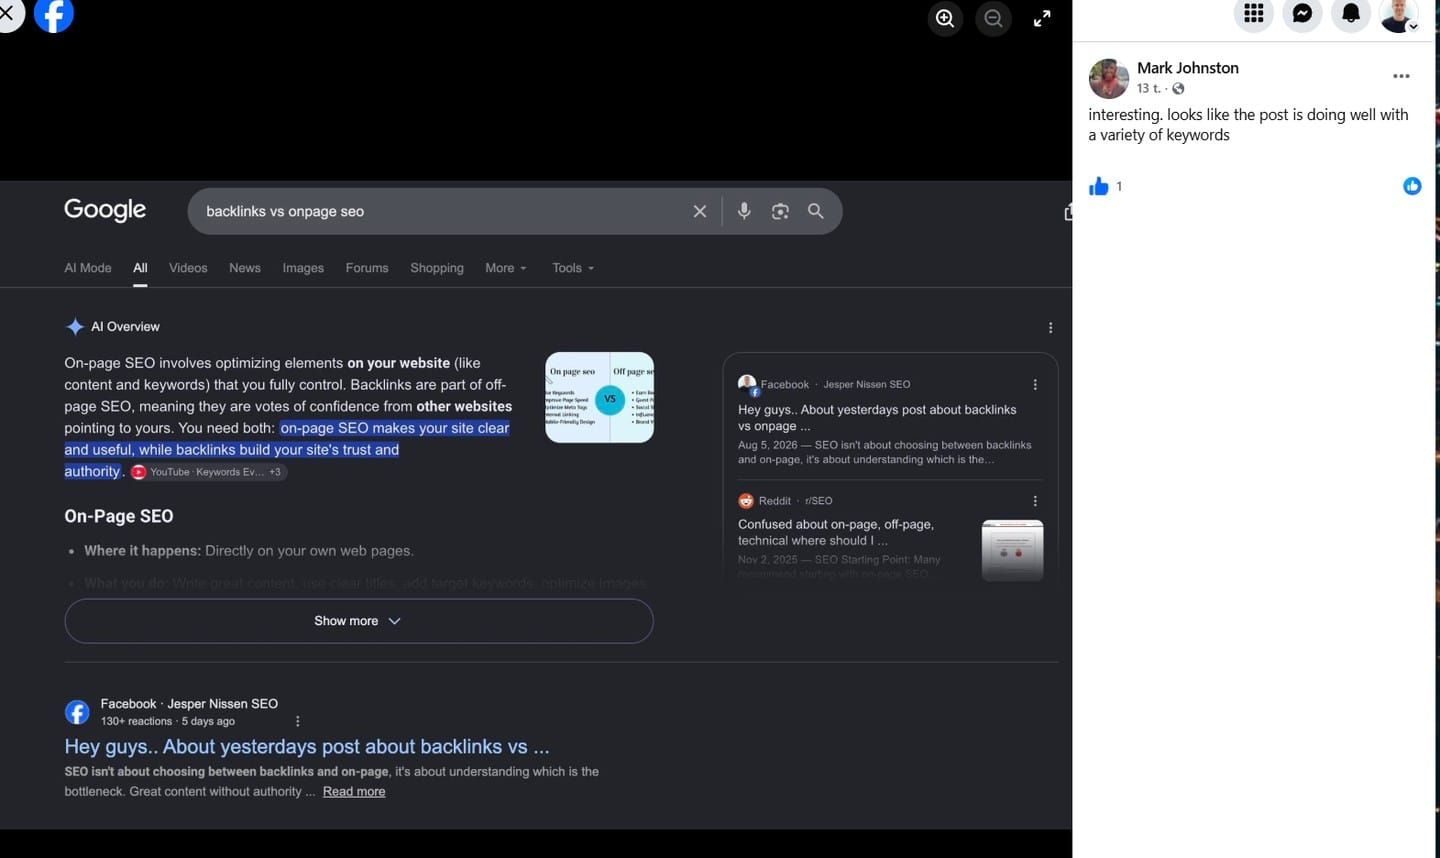
Task: Open the post's three-dot options menu
Action: click(x=1401, y=76)
